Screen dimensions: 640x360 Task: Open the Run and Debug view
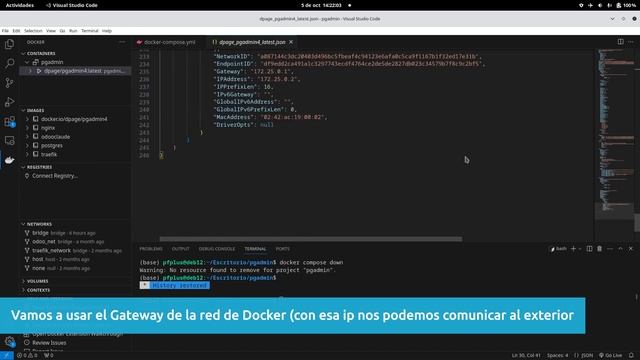pos(9,102)
